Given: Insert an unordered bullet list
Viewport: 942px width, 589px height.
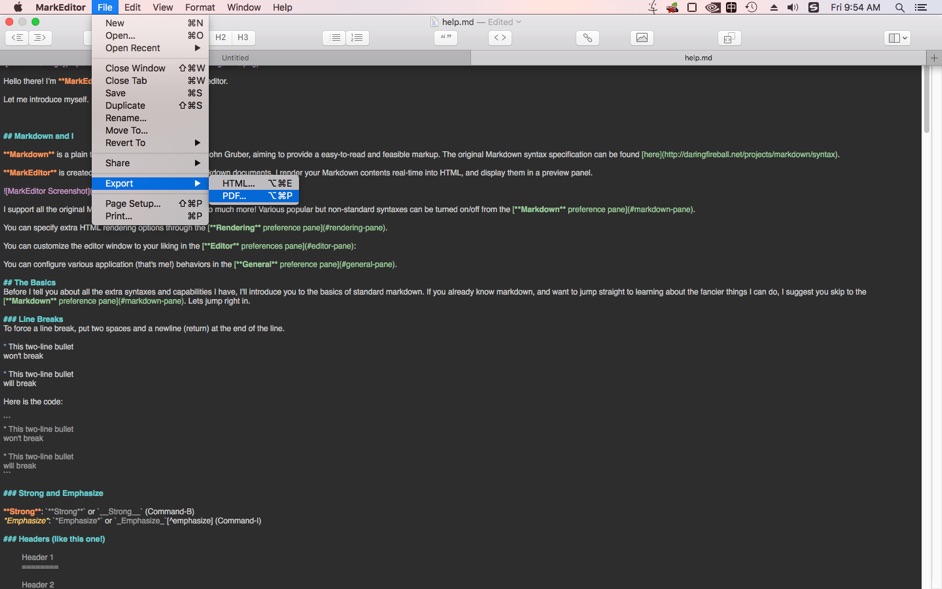Looking at the screenshot, I should tap(335, 38).
